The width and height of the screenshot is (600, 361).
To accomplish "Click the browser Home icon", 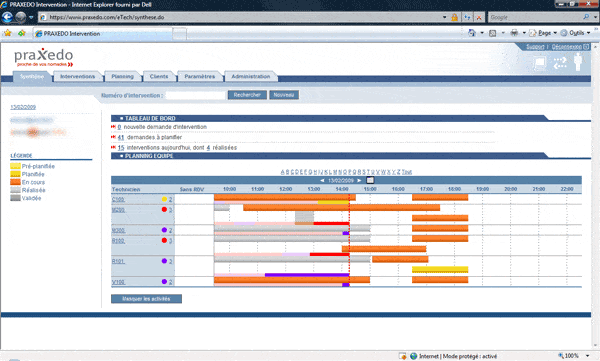I will pyautogui.click(x=472, y=33).
